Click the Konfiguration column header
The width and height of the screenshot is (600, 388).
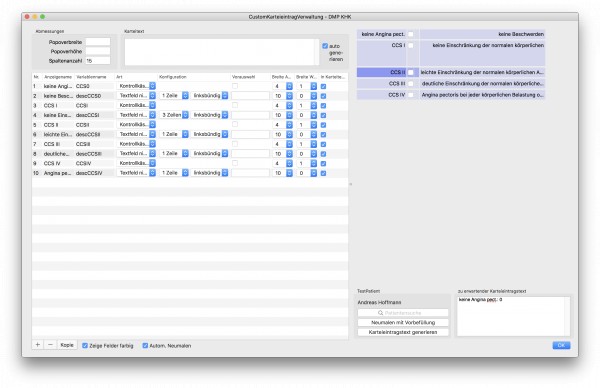point(173,77)
